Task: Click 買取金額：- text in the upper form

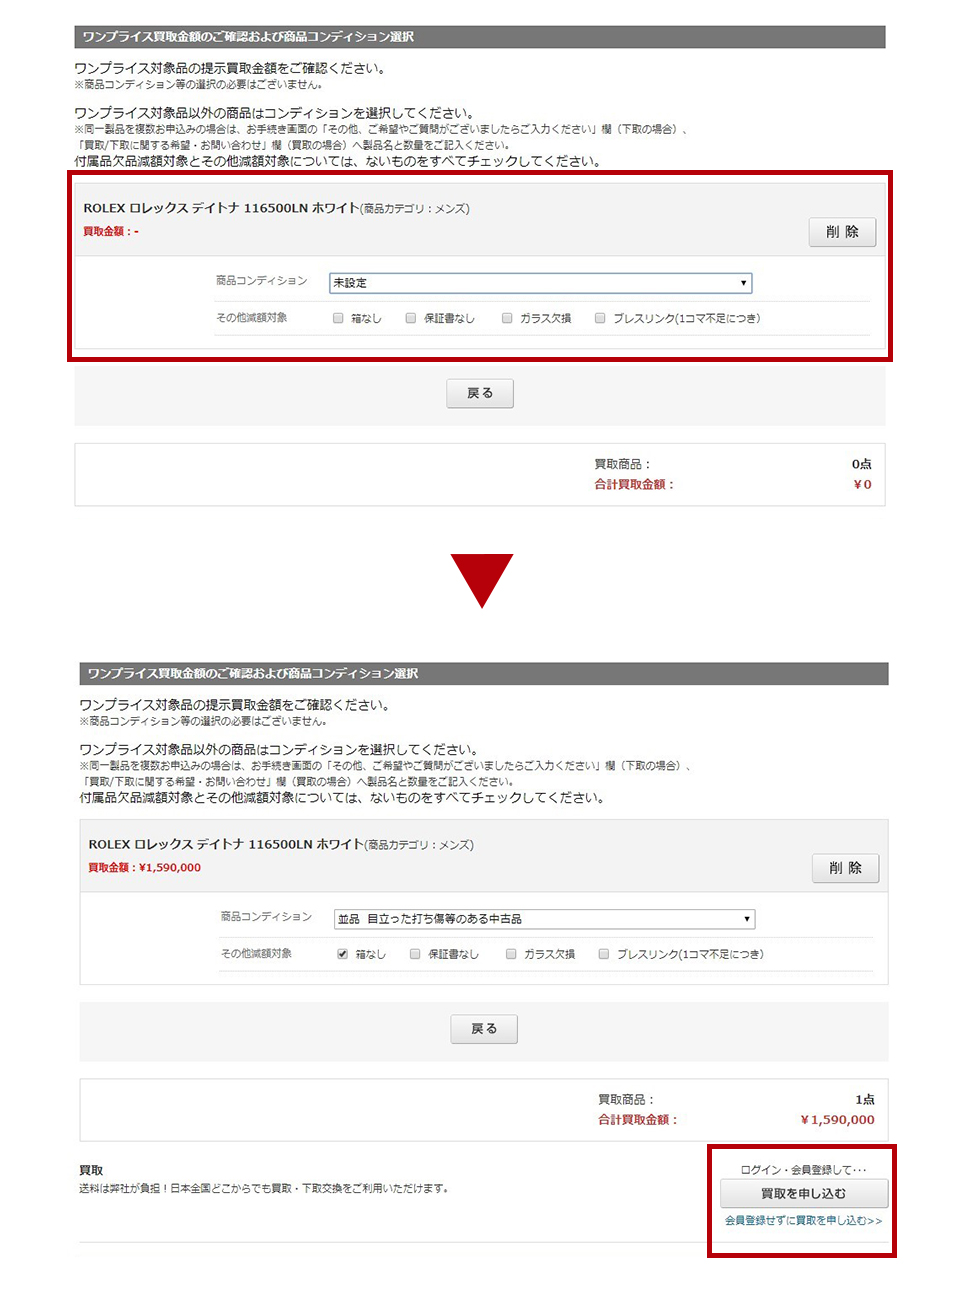Action: (x=111, y=231)
